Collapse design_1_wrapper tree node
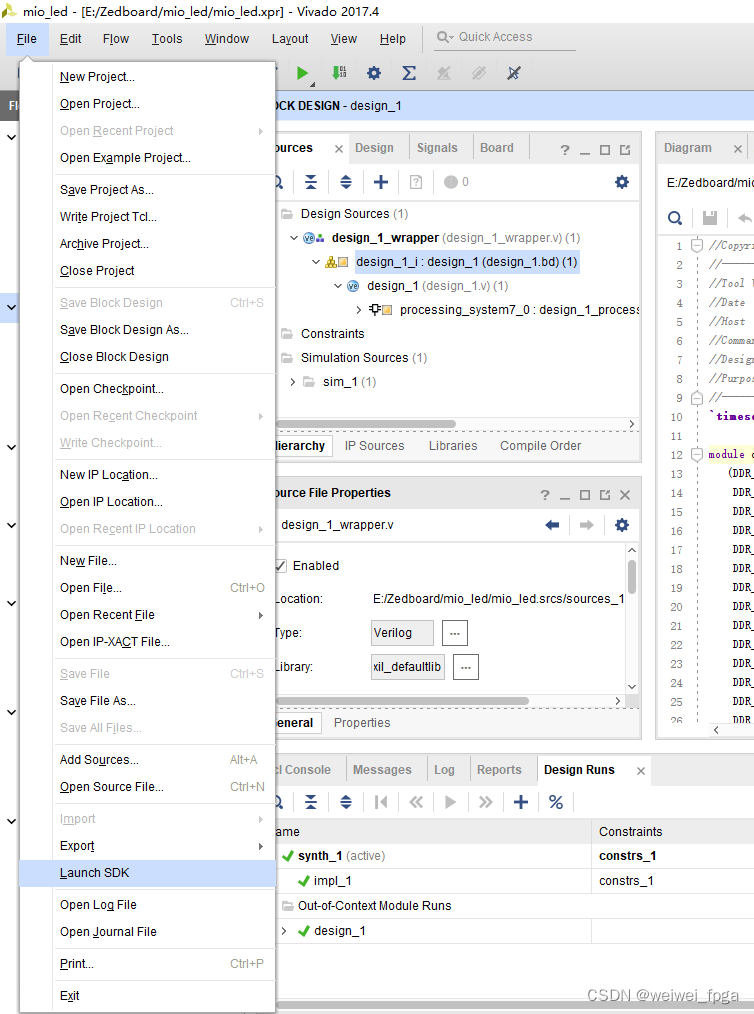754x1014 pixels. point(294,238)
